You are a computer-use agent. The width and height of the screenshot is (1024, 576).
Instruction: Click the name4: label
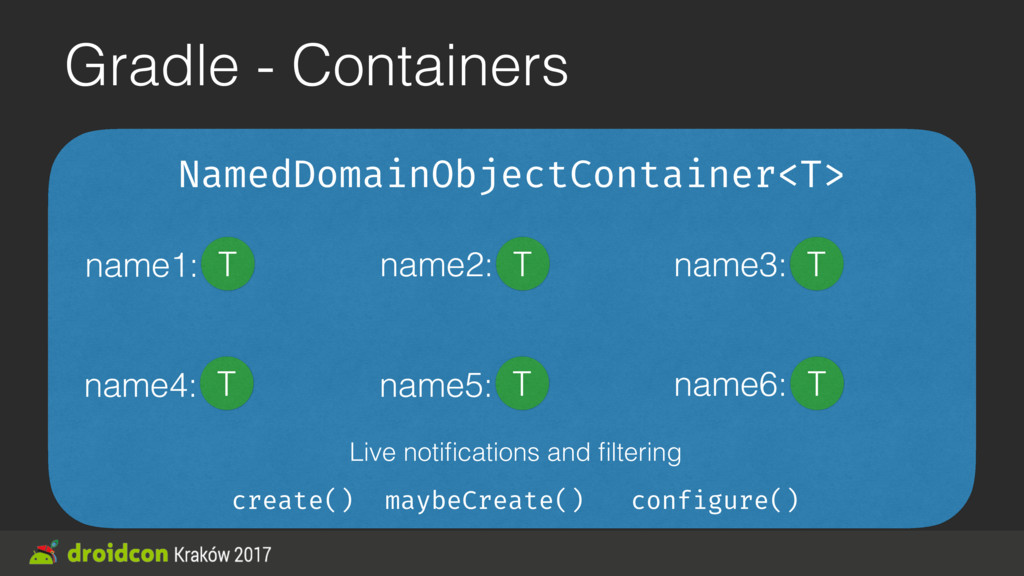[x=140, y=385]
